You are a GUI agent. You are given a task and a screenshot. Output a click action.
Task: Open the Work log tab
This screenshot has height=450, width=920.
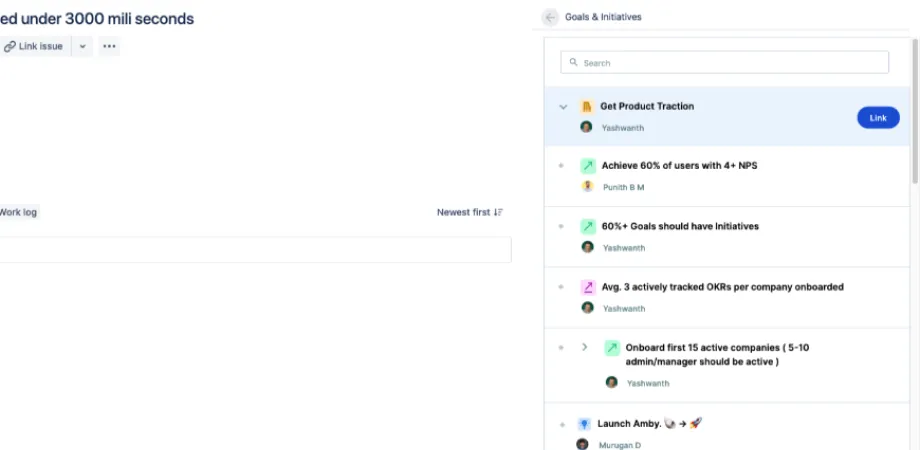18,212
